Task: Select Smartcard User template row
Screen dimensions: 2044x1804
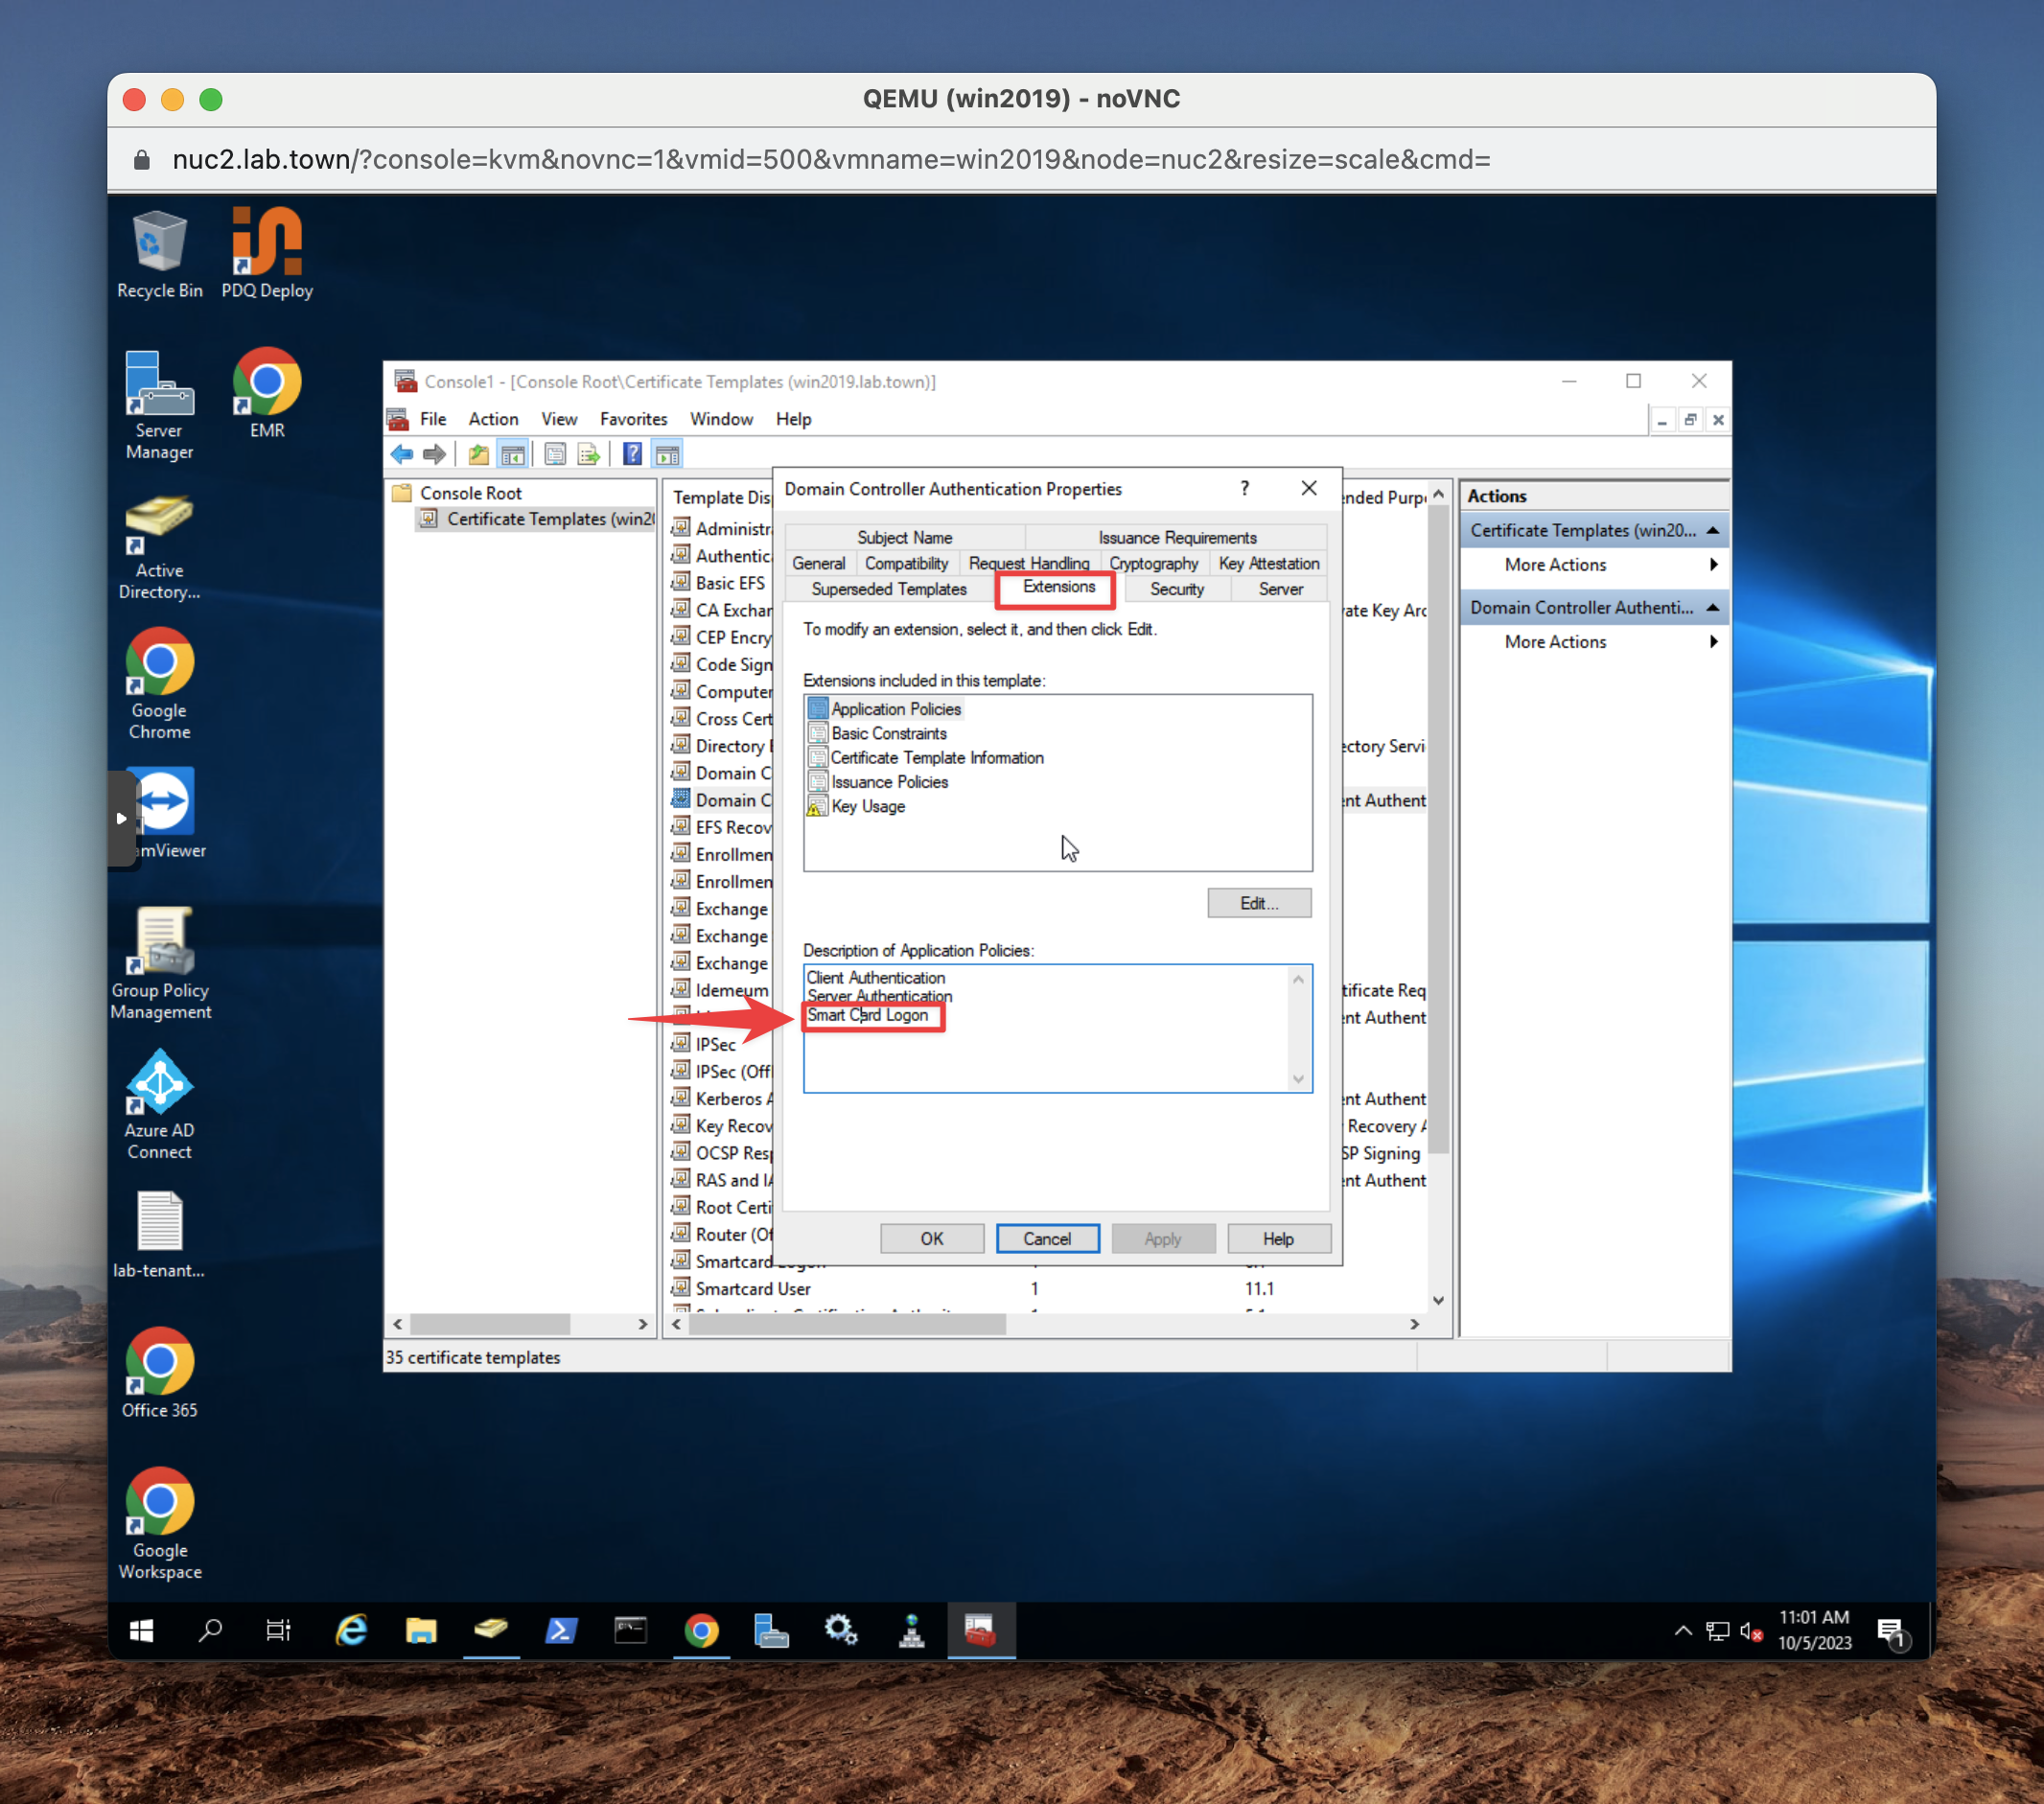Action: coord(752,1289)
